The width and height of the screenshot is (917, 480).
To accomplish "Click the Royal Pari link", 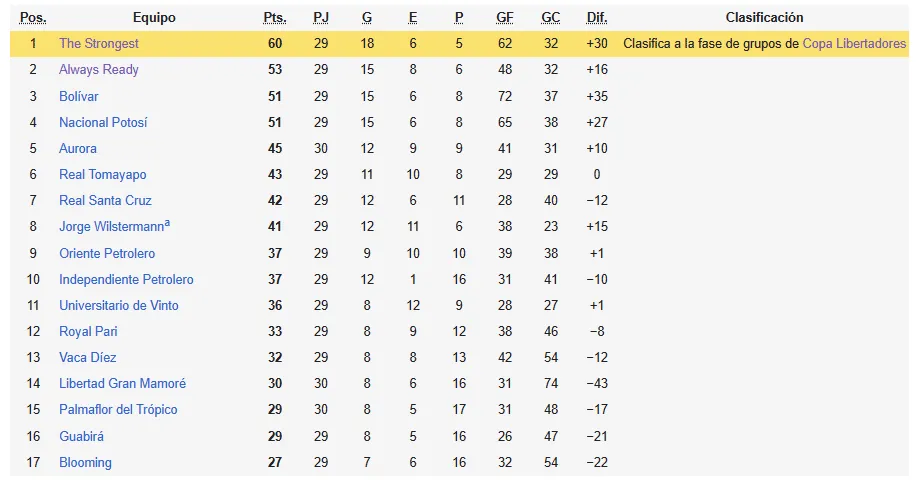I will tap(88, 331).
